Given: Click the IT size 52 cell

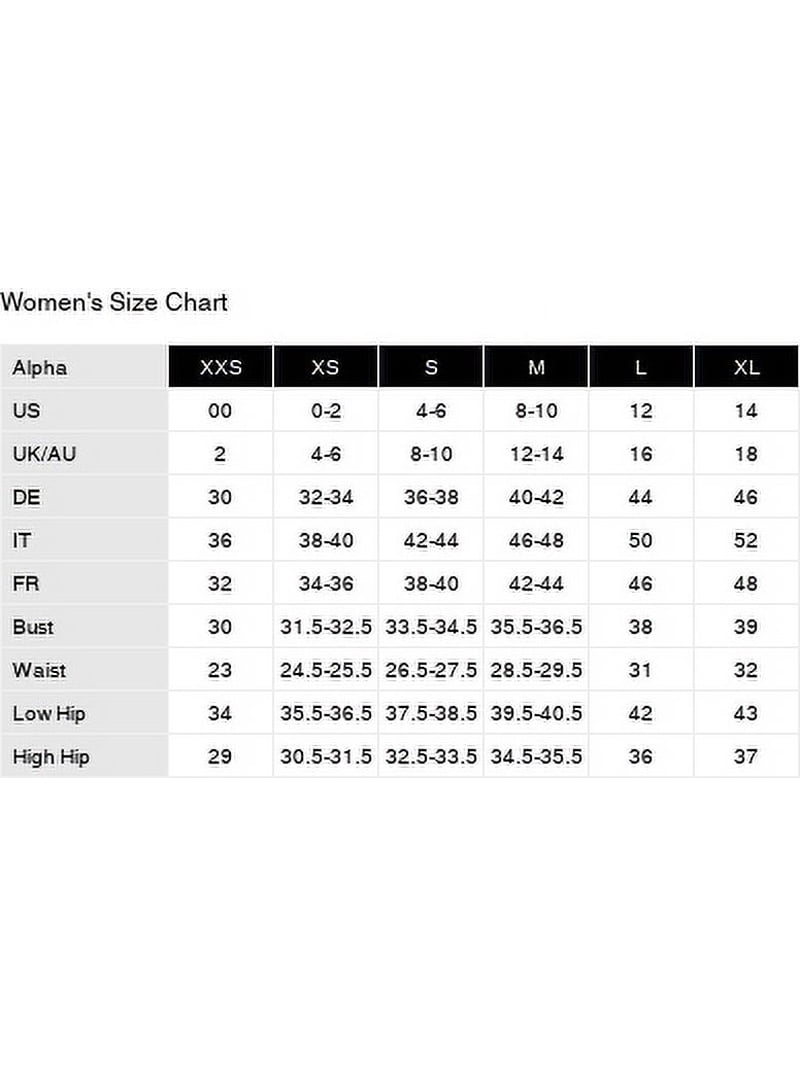Looking at the screenshot, I should pyautogui.click(x=746, y=540).
